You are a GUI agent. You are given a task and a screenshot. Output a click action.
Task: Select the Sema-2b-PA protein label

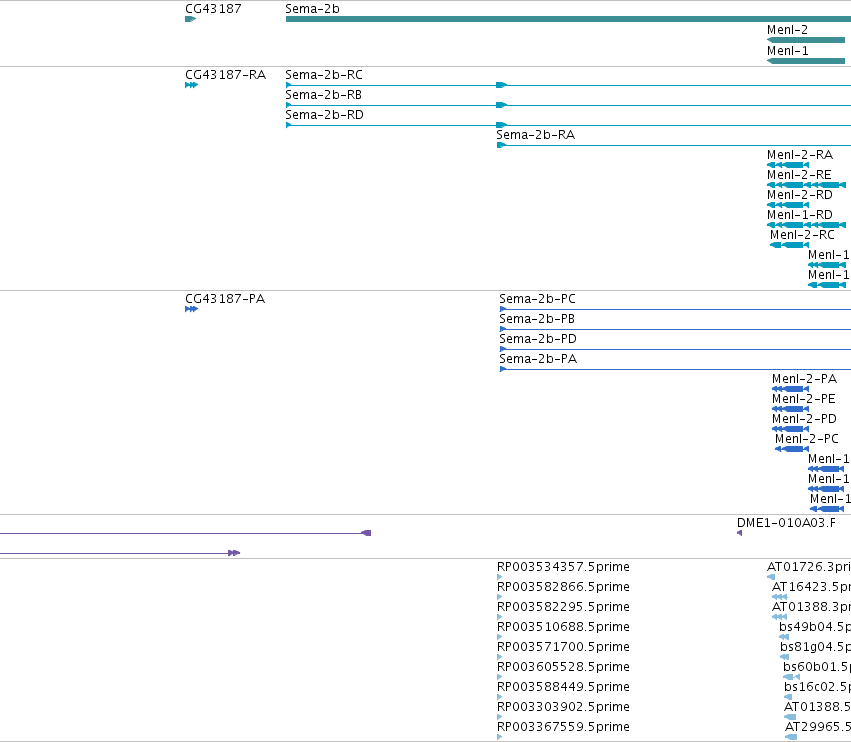tap(538, 359)
